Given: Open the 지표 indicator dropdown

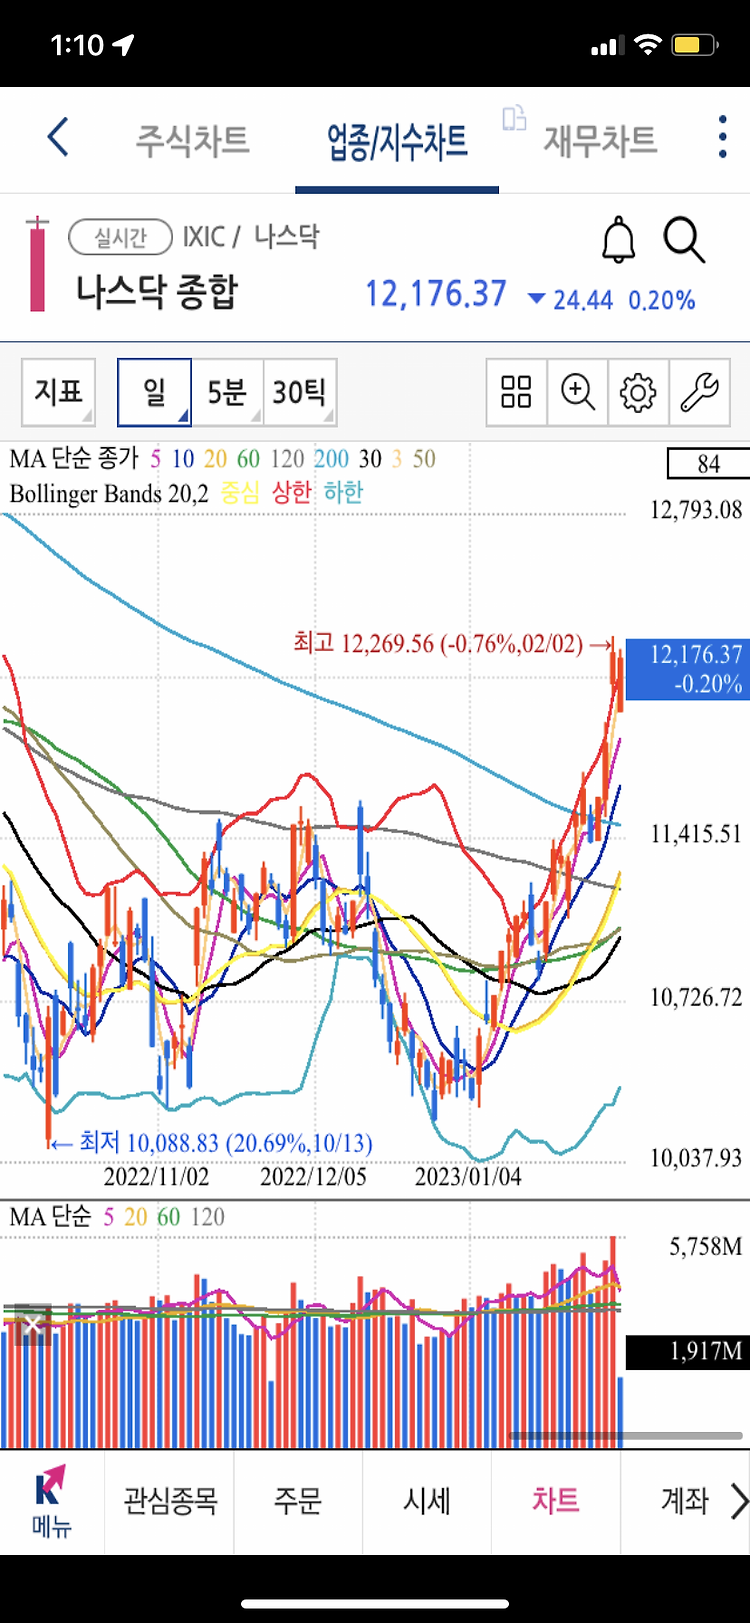Looking at the screenshot, I should [58, 392].
